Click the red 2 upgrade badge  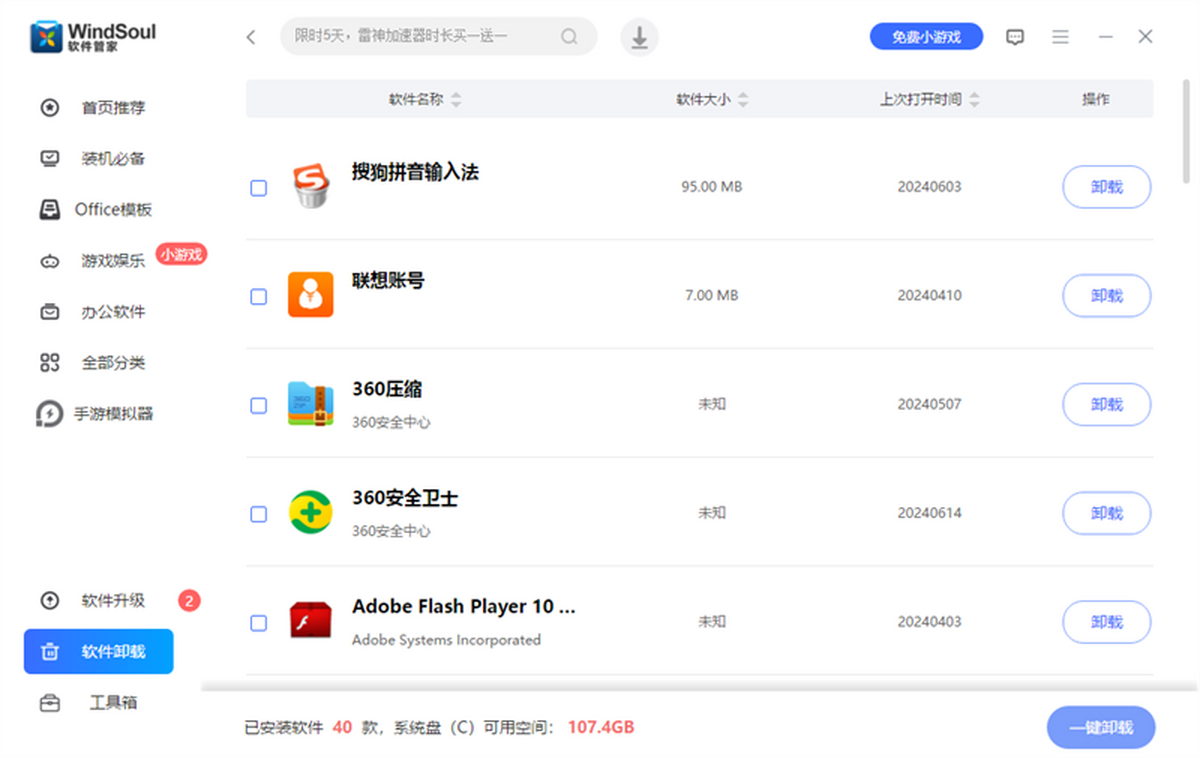[x=189, y=600]
